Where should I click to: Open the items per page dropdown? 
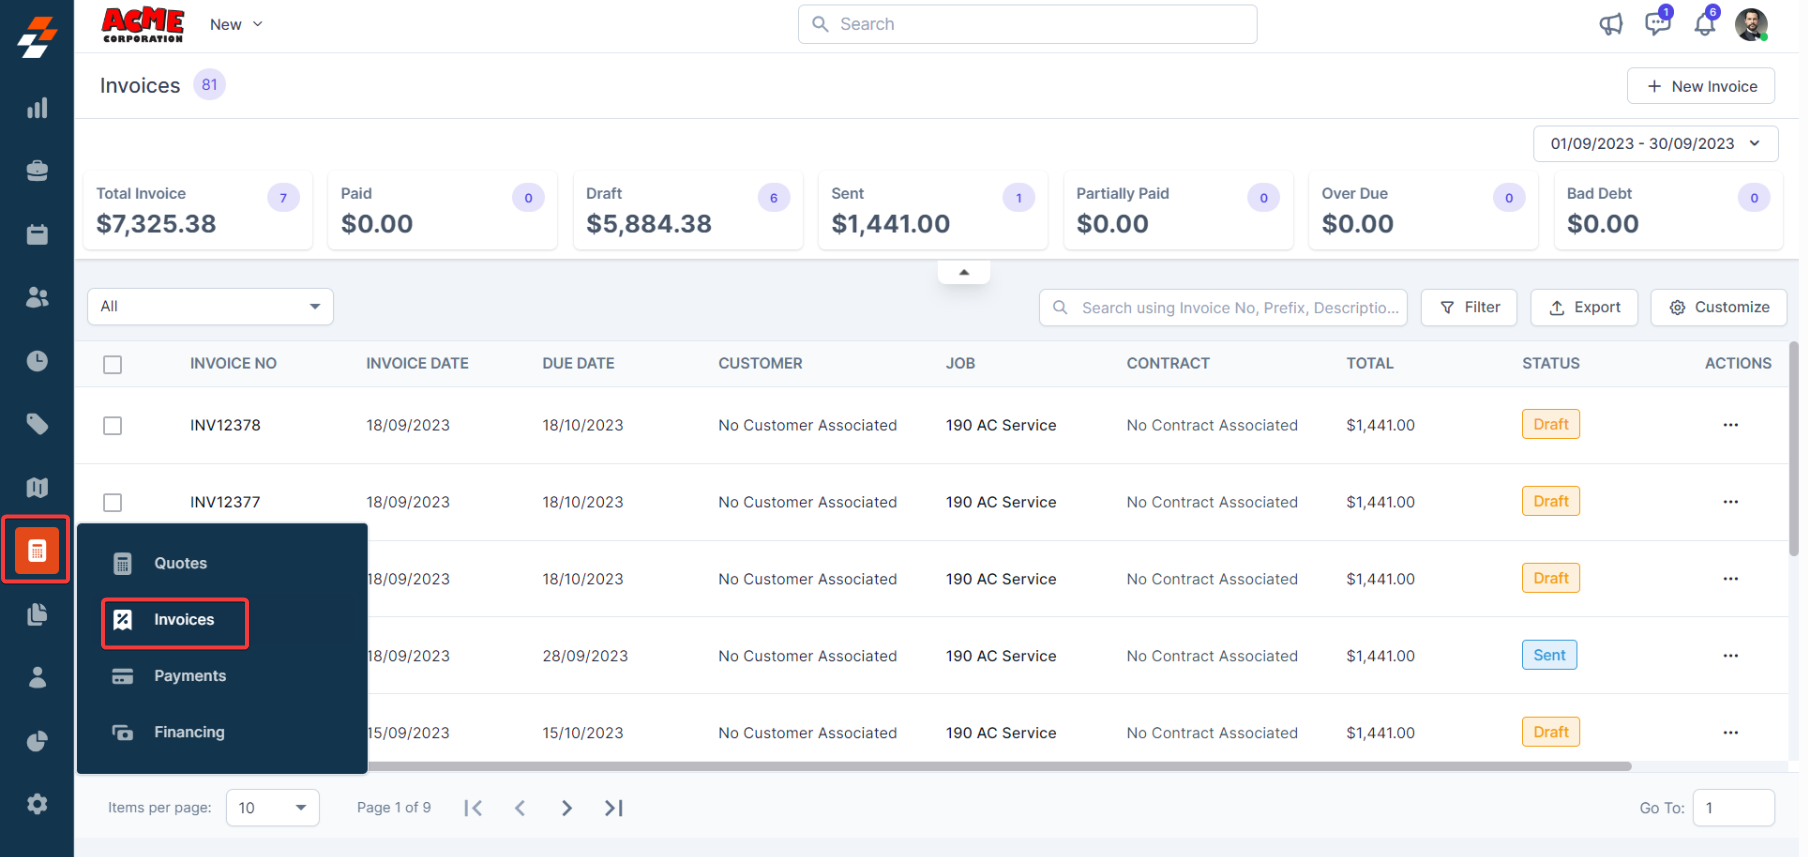(272, 808)
